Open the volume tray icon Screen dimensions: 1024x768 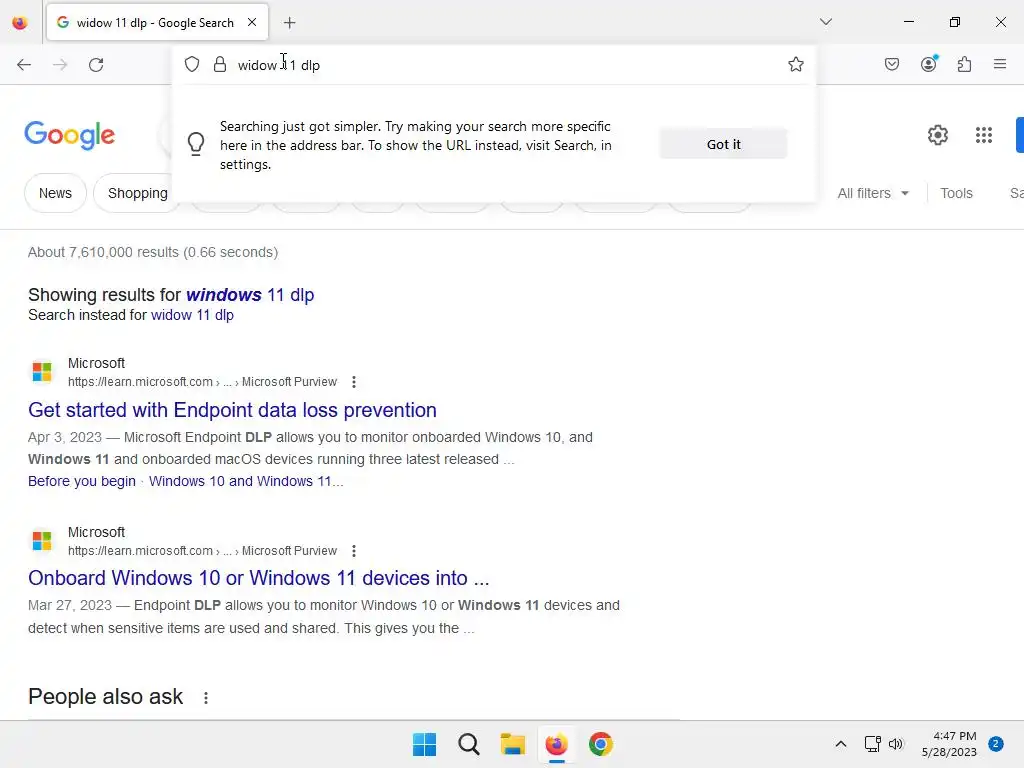pyautogui.click(x=896, y=744)
